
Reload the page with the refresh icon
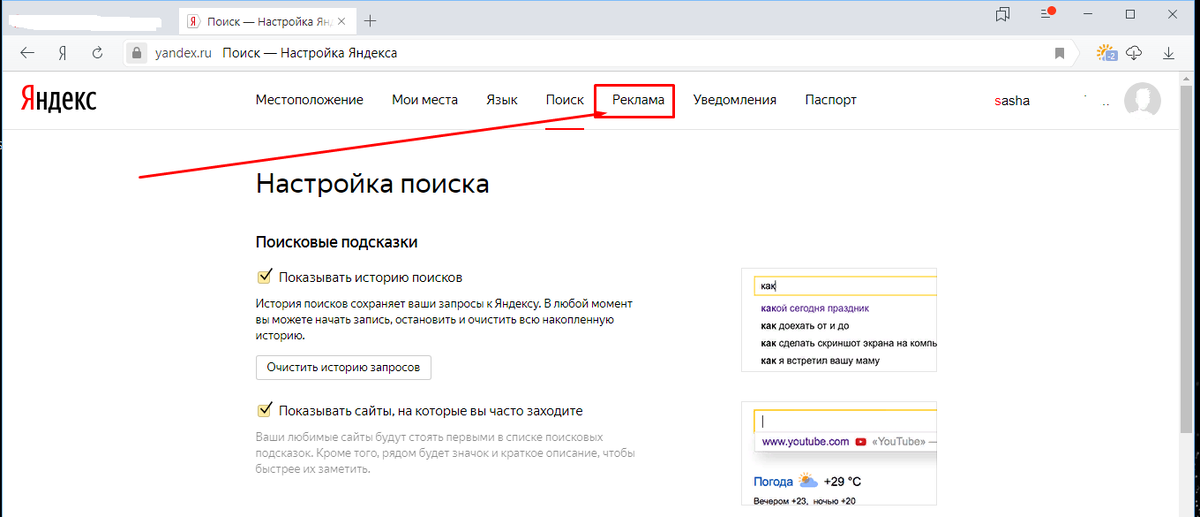point(97,53)
